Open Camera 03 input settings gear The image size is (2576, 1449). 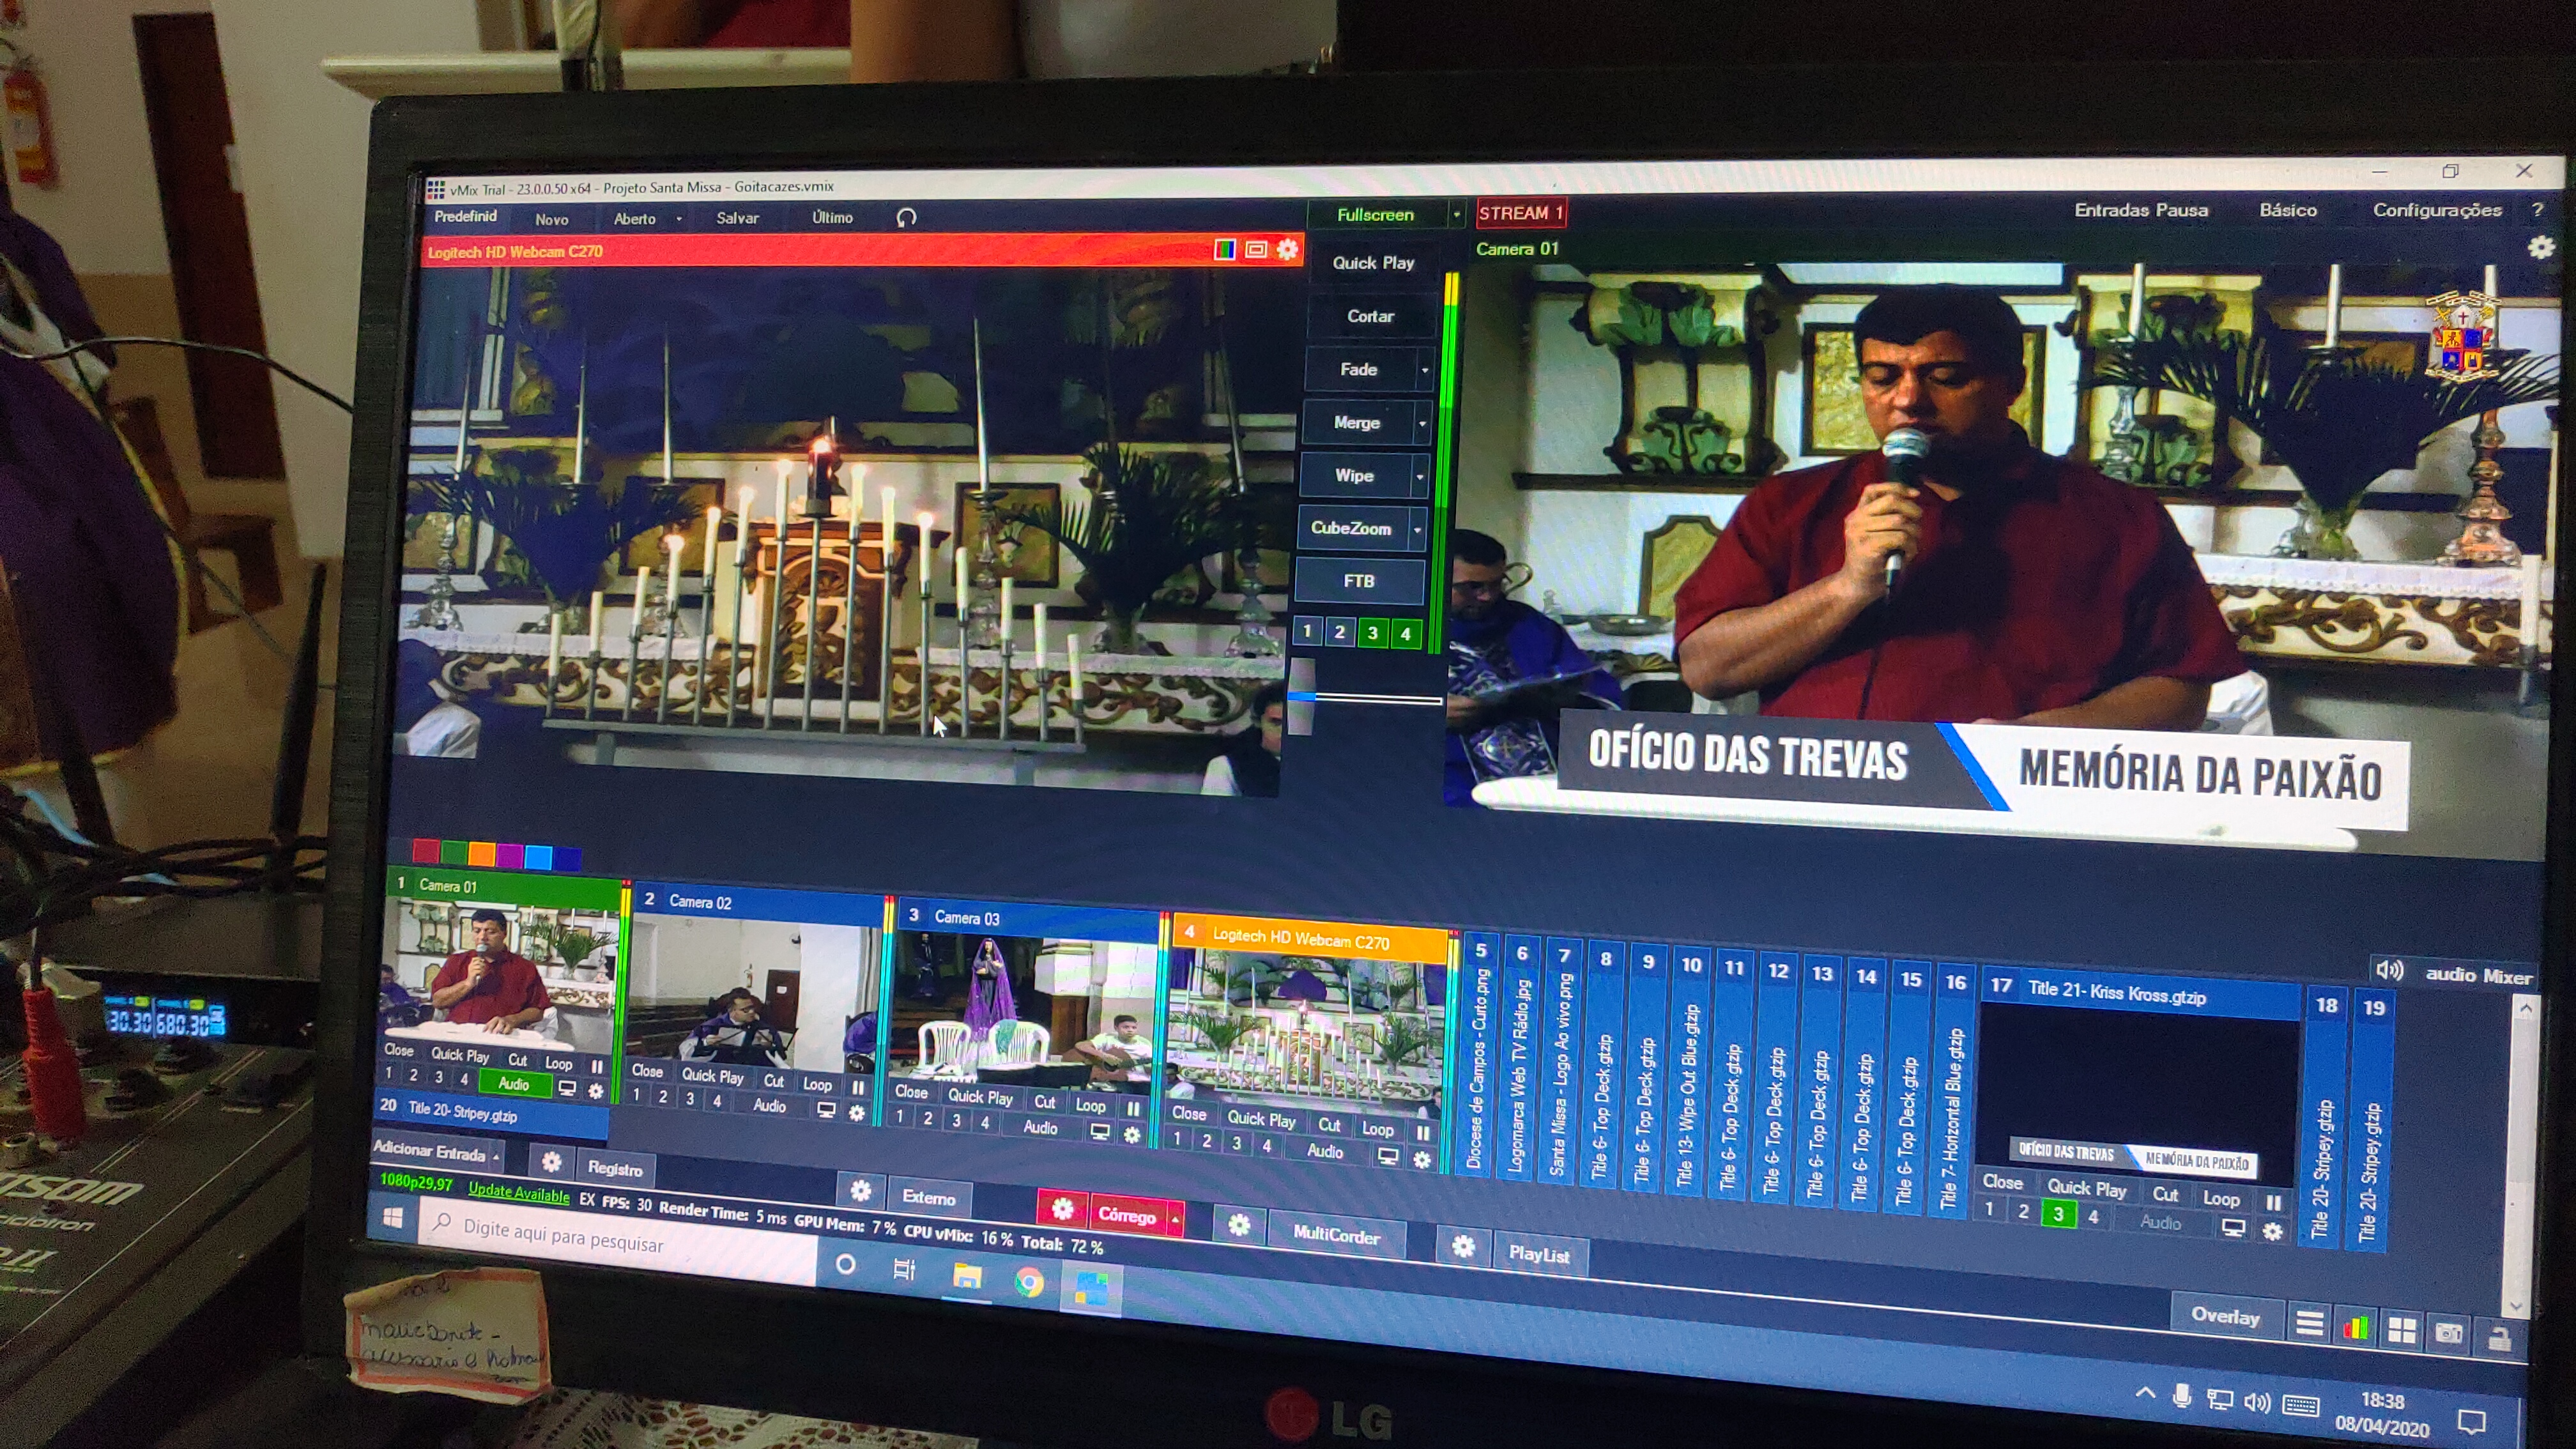click(x=1131, y=1134)
